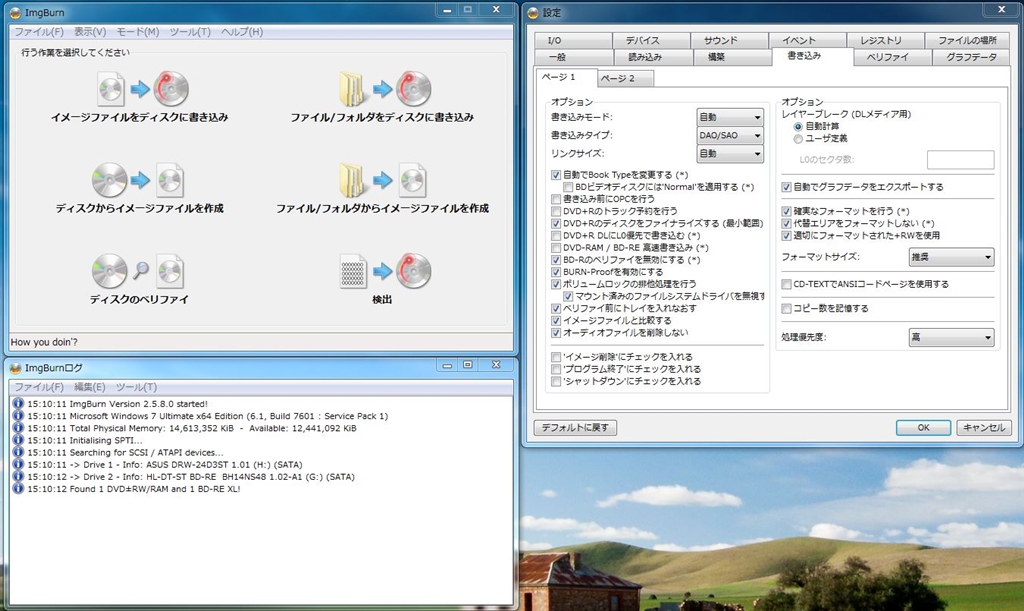Viewport: 1024px width, 611px height.
Task: Launch the '検出' discovery mode icon
Action: click(x=385, y=272)
